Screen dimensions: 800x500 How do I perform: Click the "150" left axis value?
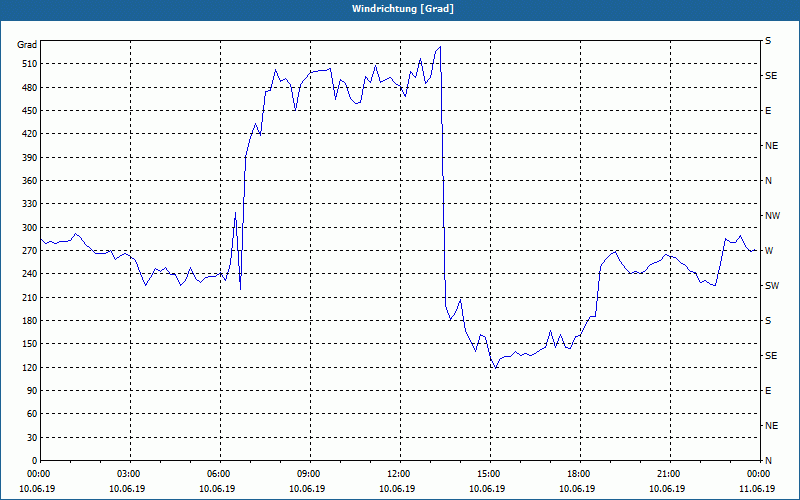click(30, 344)
